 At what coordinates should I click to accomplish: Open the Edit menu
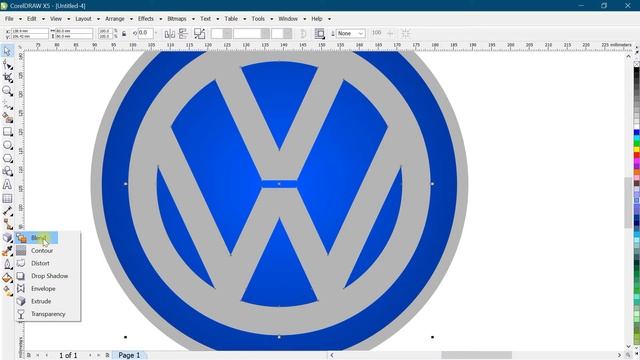31,19
